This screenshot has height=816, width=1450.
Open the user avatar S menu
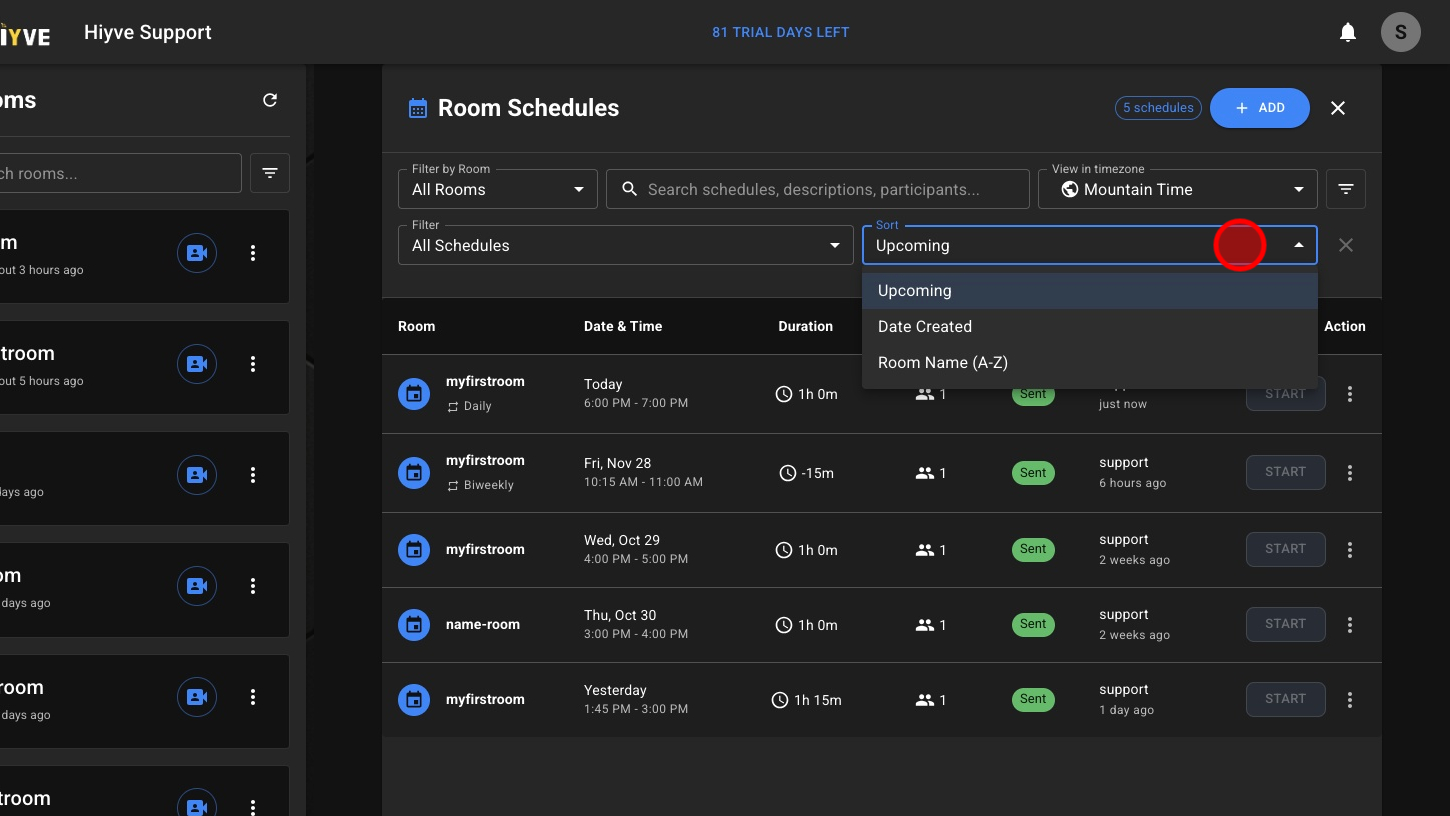point(1400,32)
